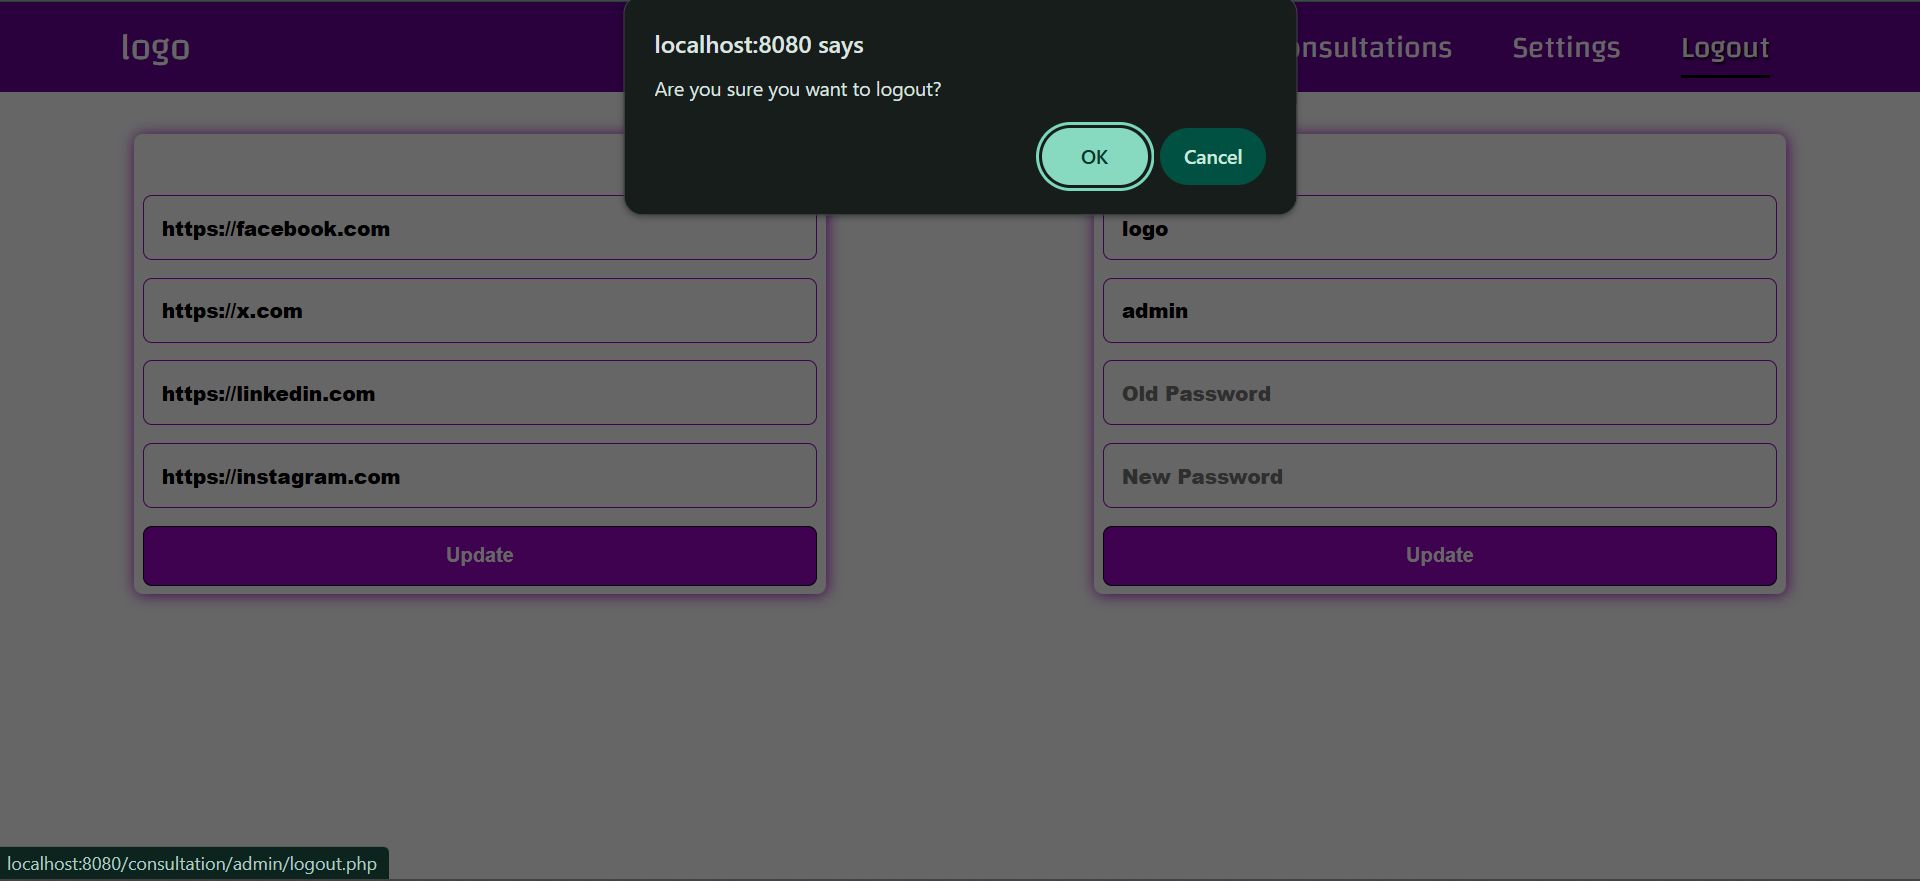Image resolution: width=1920 pixels, height=881 pixels.
Task: Focus the Instagram URL field
Action: (x=480, y=476)
